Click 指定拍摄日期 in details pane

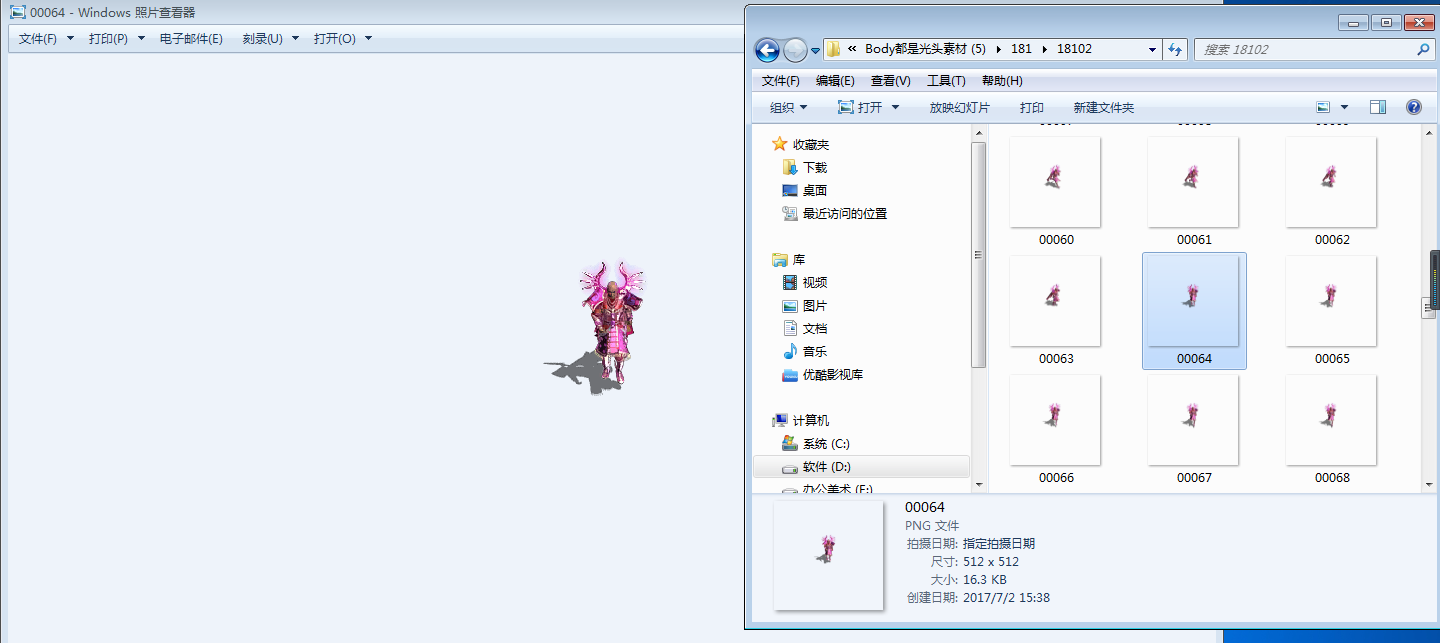(999, 544)
